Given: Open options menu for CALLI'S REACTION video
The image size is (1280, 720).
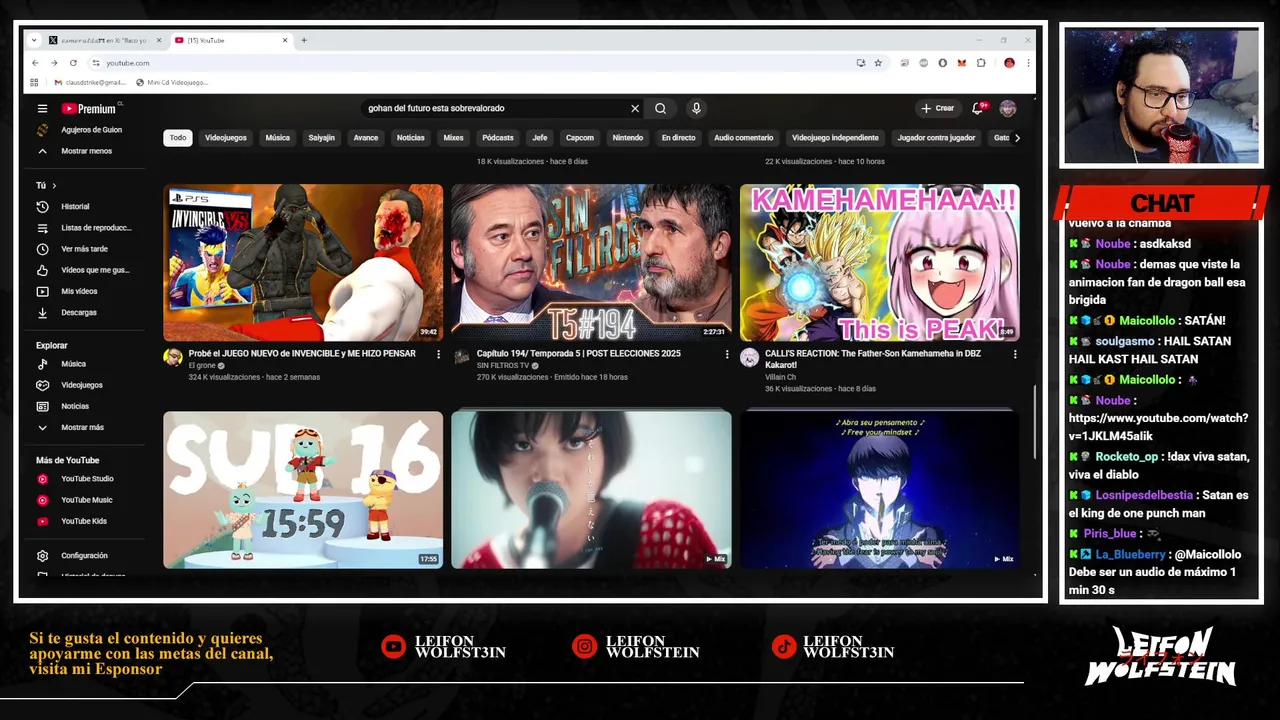Looking at the screenshot, I should tap(1015, 354).
